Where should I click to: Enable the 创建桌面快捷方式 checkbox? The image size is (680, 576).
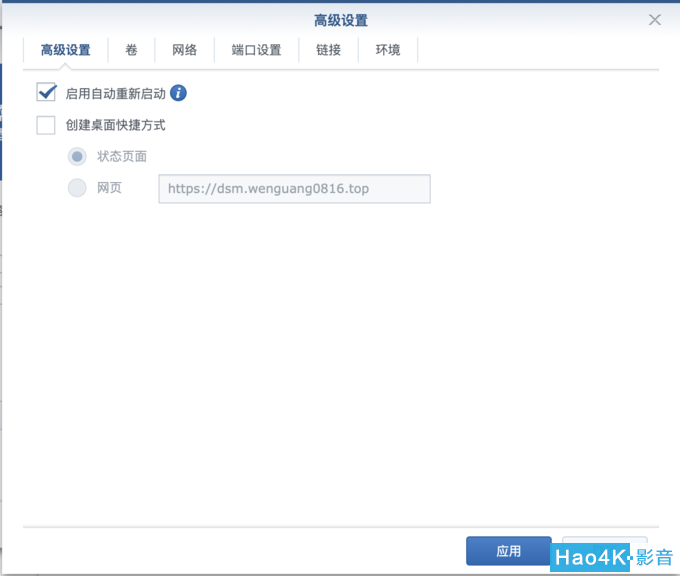46,125
